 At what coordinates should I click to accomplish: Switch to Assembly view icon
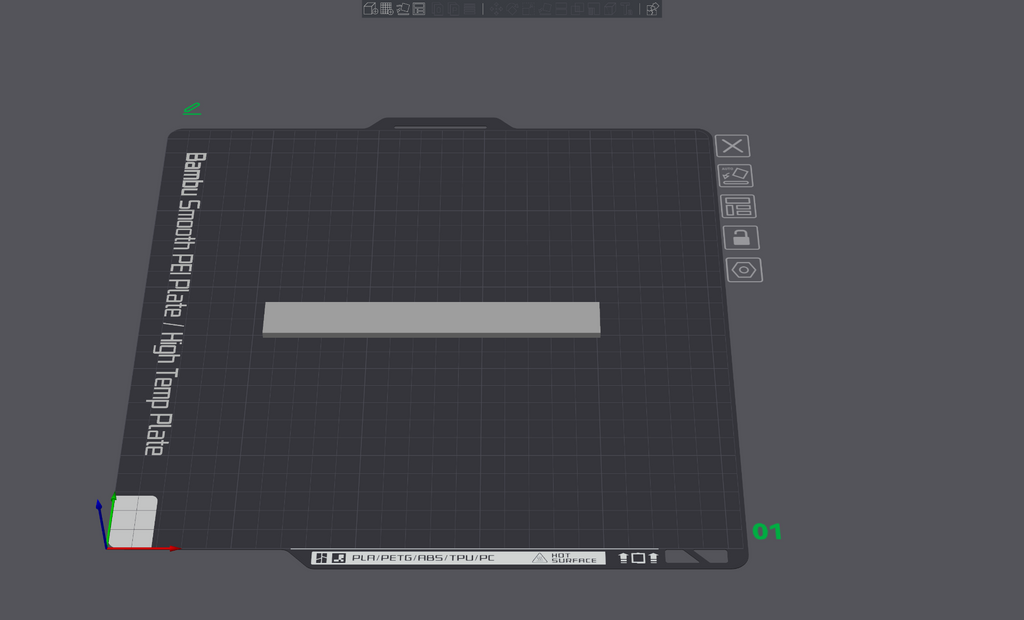653,8
